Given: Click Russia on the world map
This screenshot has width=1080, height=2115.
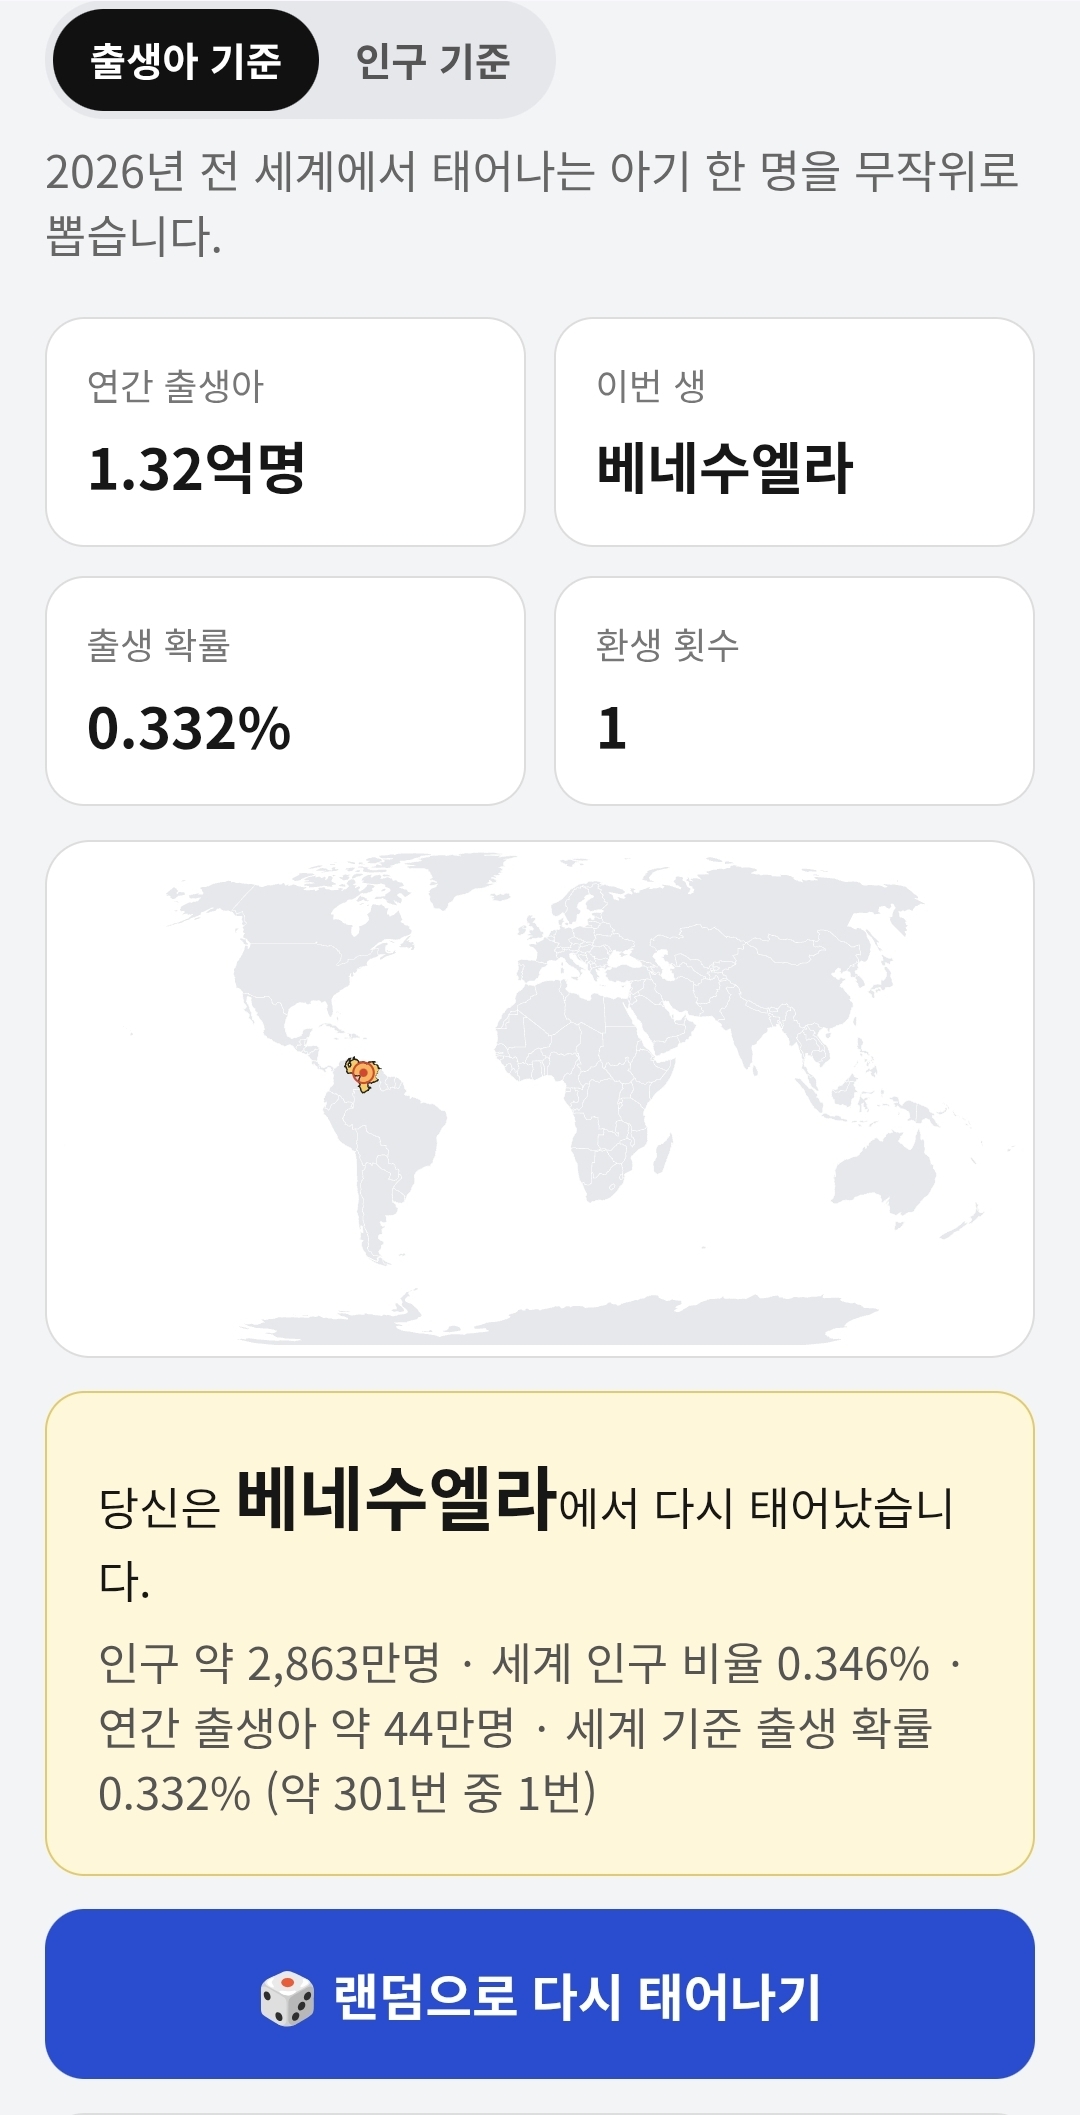Looking at the screenshot, I should click(x=760, y=915).
